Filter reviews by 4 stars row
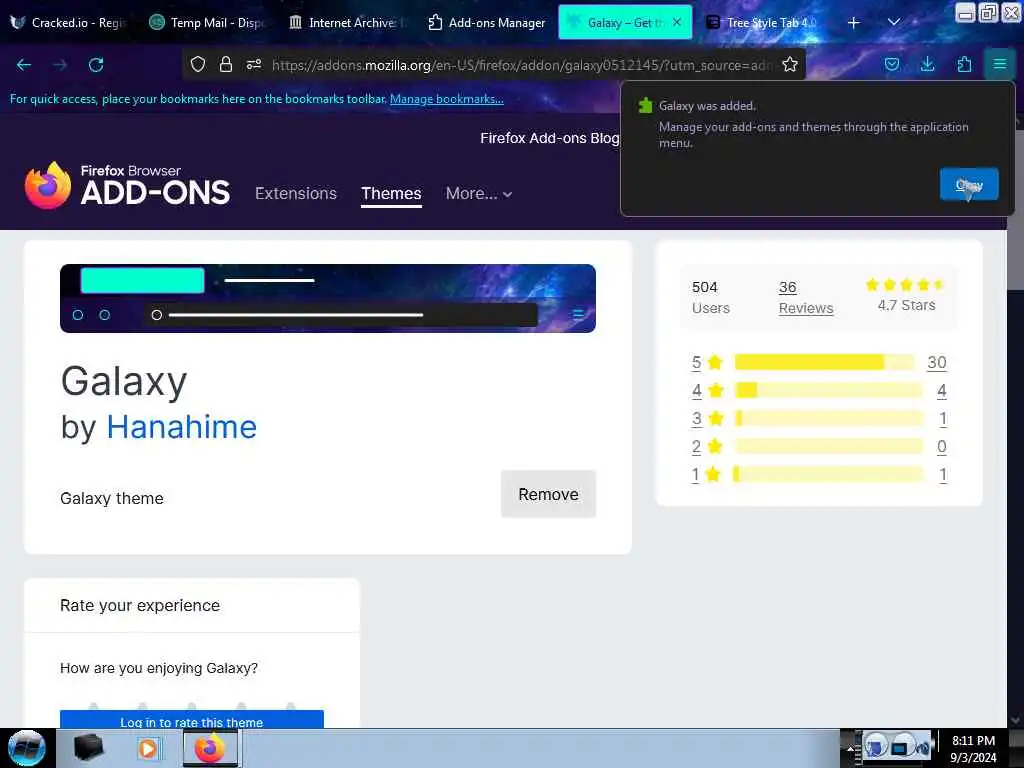 tap(819, 391)
